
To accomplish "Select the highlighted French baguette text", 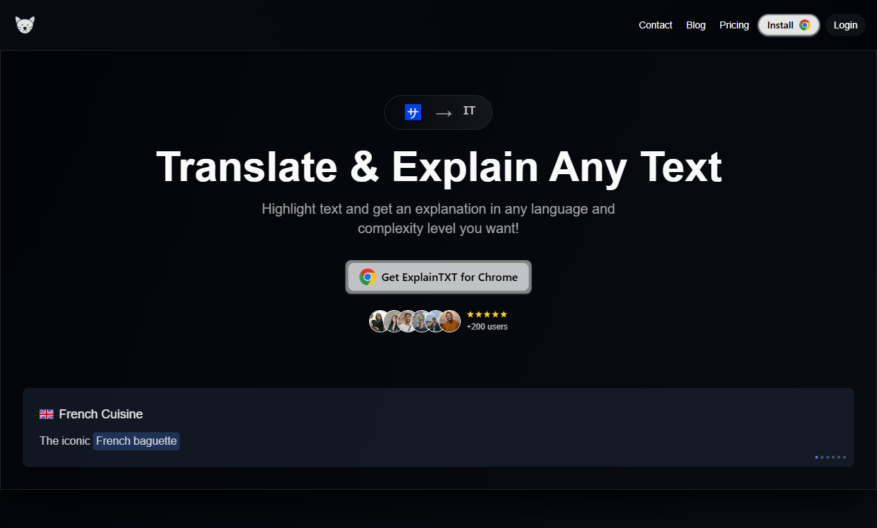I will tap(136, 441).
